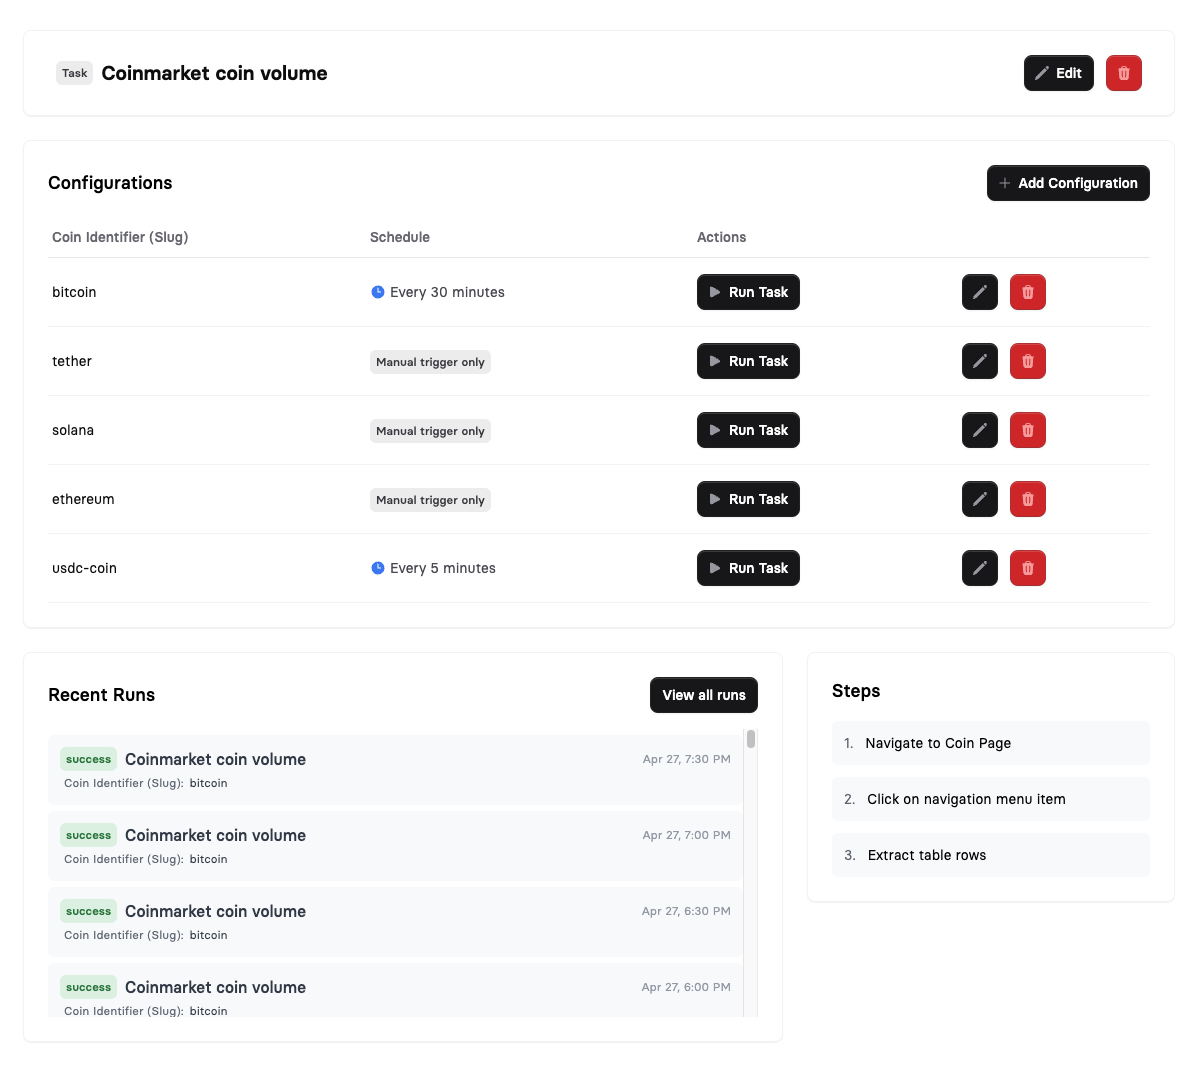This screenshot has height=1071, width=1201.
Task: Run Task for usdc-coin
Action: pyautogui.click(x=748, y=568)
